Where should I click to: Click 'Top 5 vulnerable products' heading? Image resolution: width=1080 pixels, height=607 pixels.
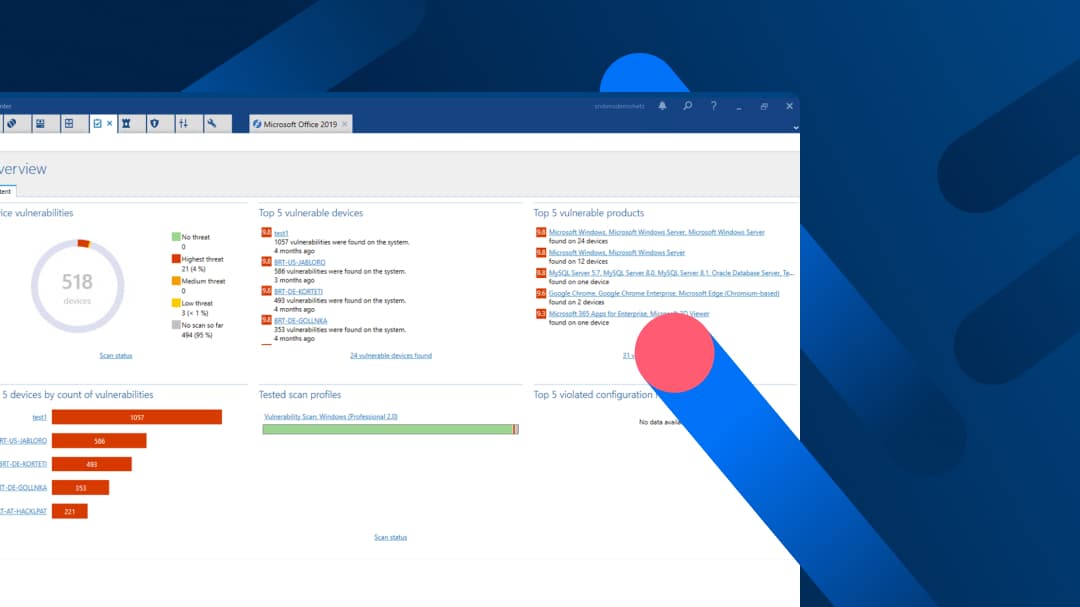[x=588, y=213]
